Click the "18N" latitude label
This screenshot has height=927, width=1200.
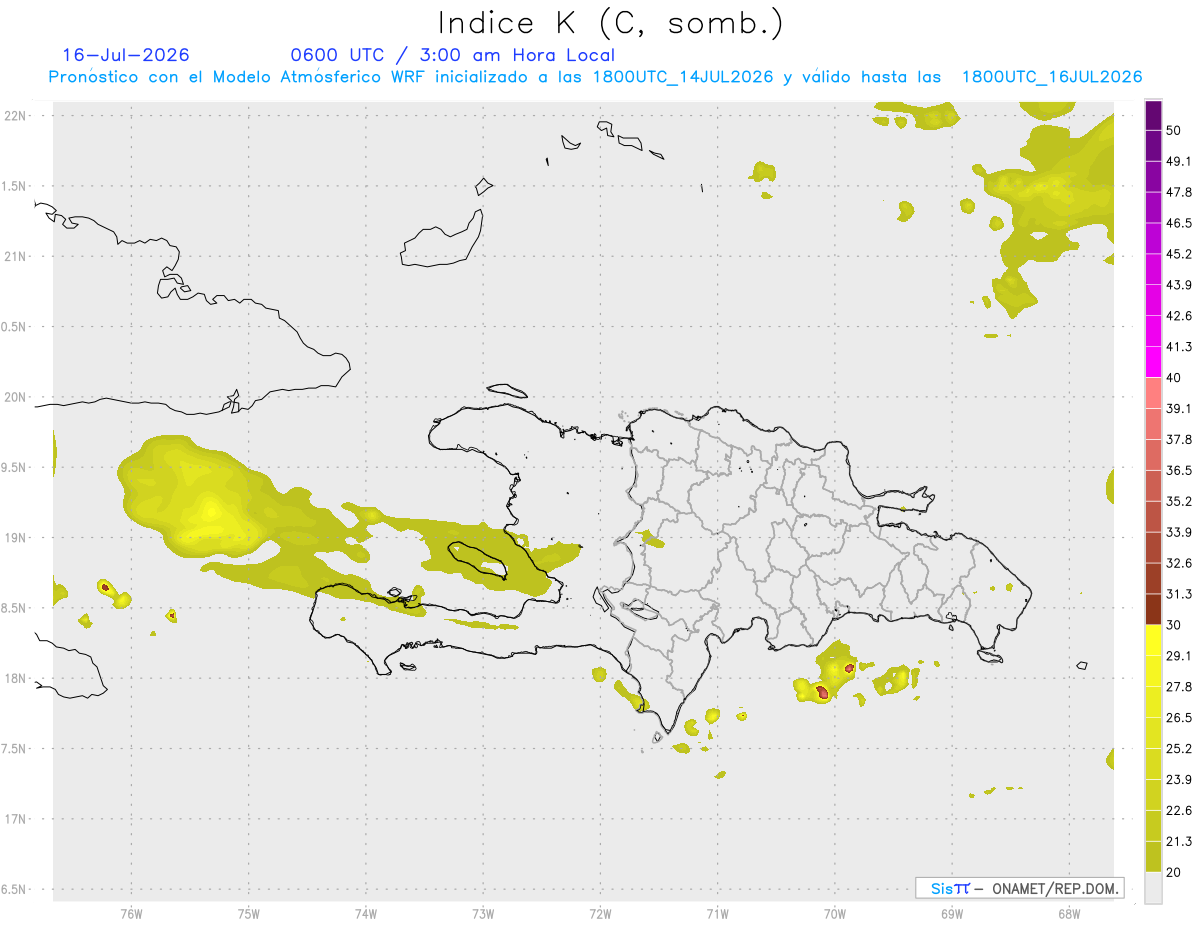tap(17, 678)
